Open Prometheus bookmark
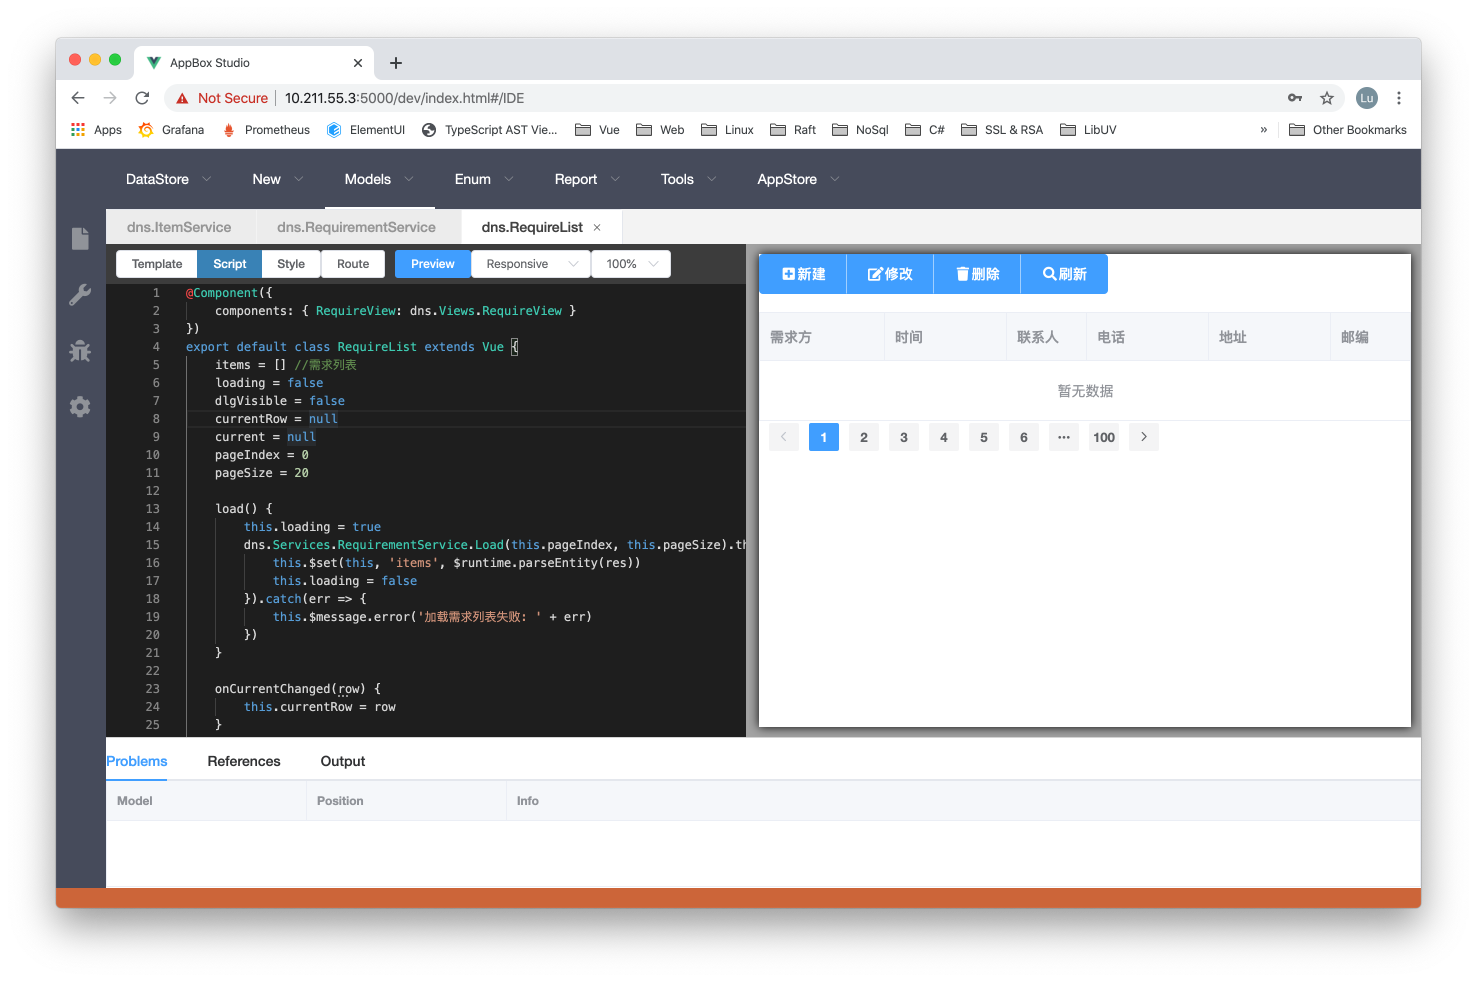Image resolution: width=1477 pixels, height=982 pixels. (x=266, y=130)
